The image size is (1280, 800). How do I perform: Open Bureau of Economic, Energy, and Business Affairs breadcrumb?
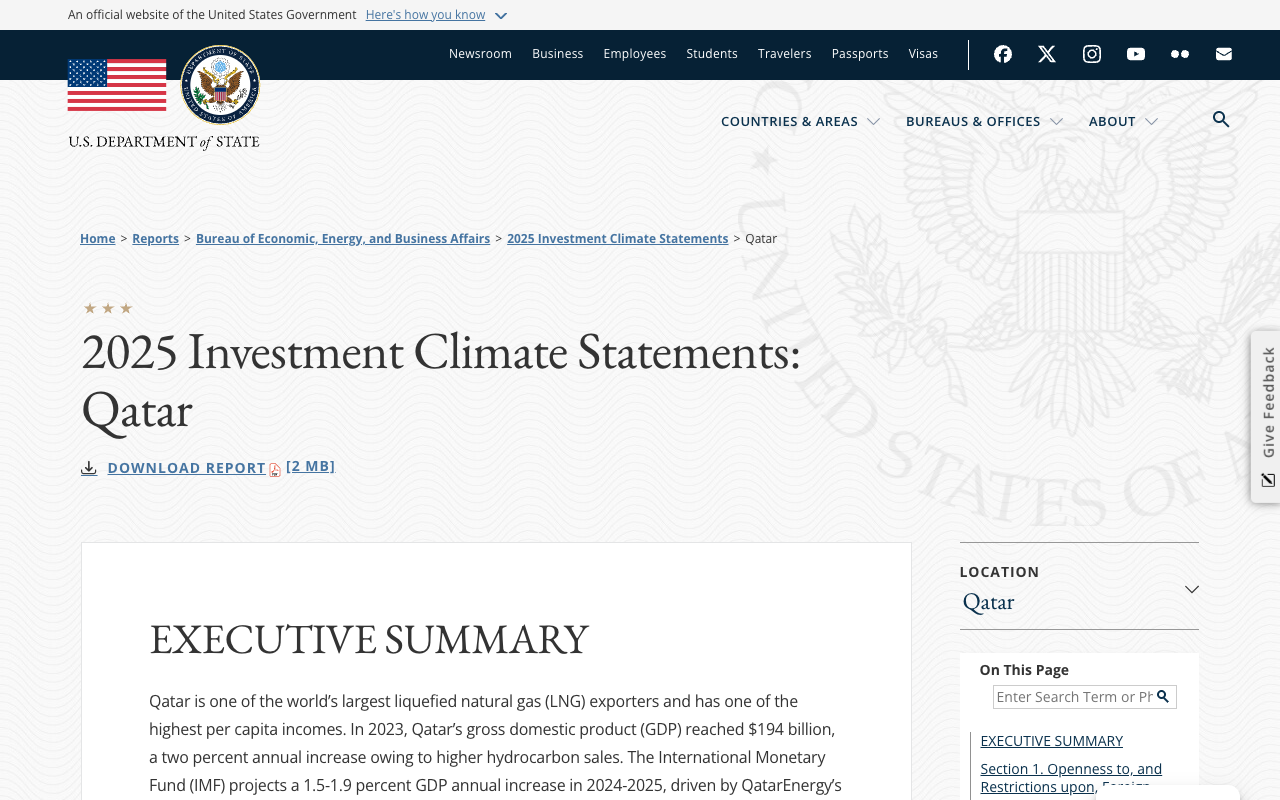pos(343,239)
